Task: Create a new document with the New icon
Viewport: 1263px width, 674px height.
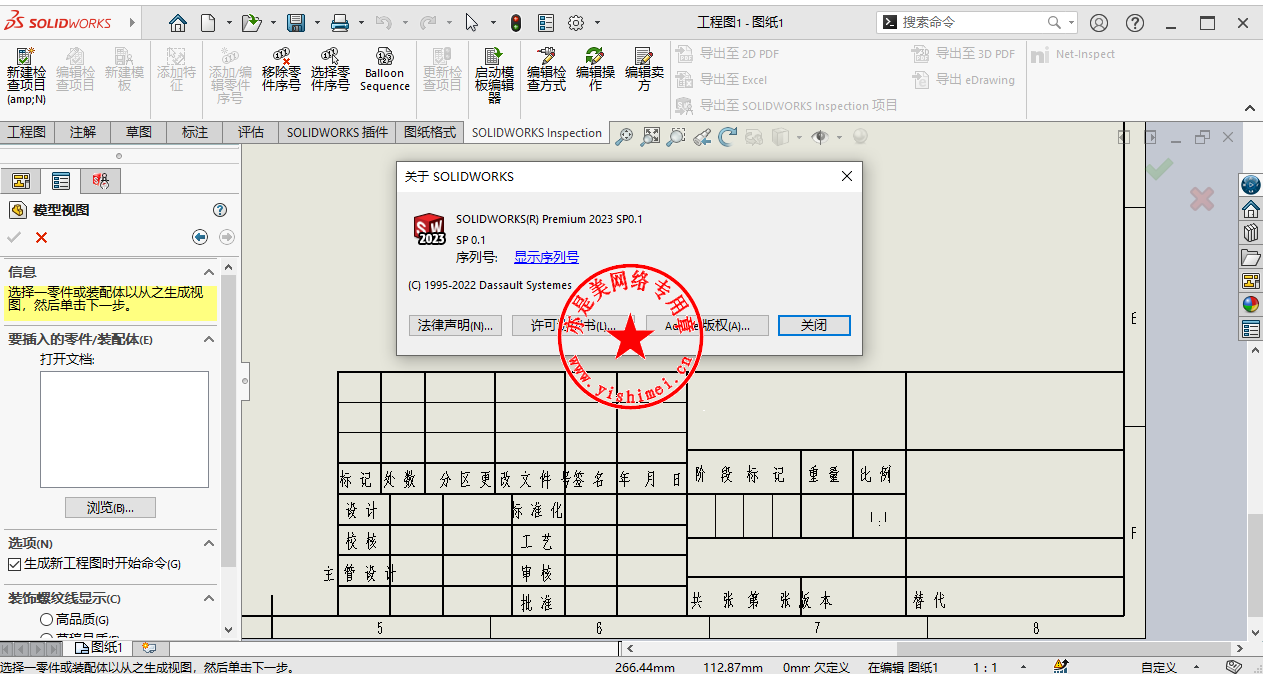Action: tap(208, 22)
